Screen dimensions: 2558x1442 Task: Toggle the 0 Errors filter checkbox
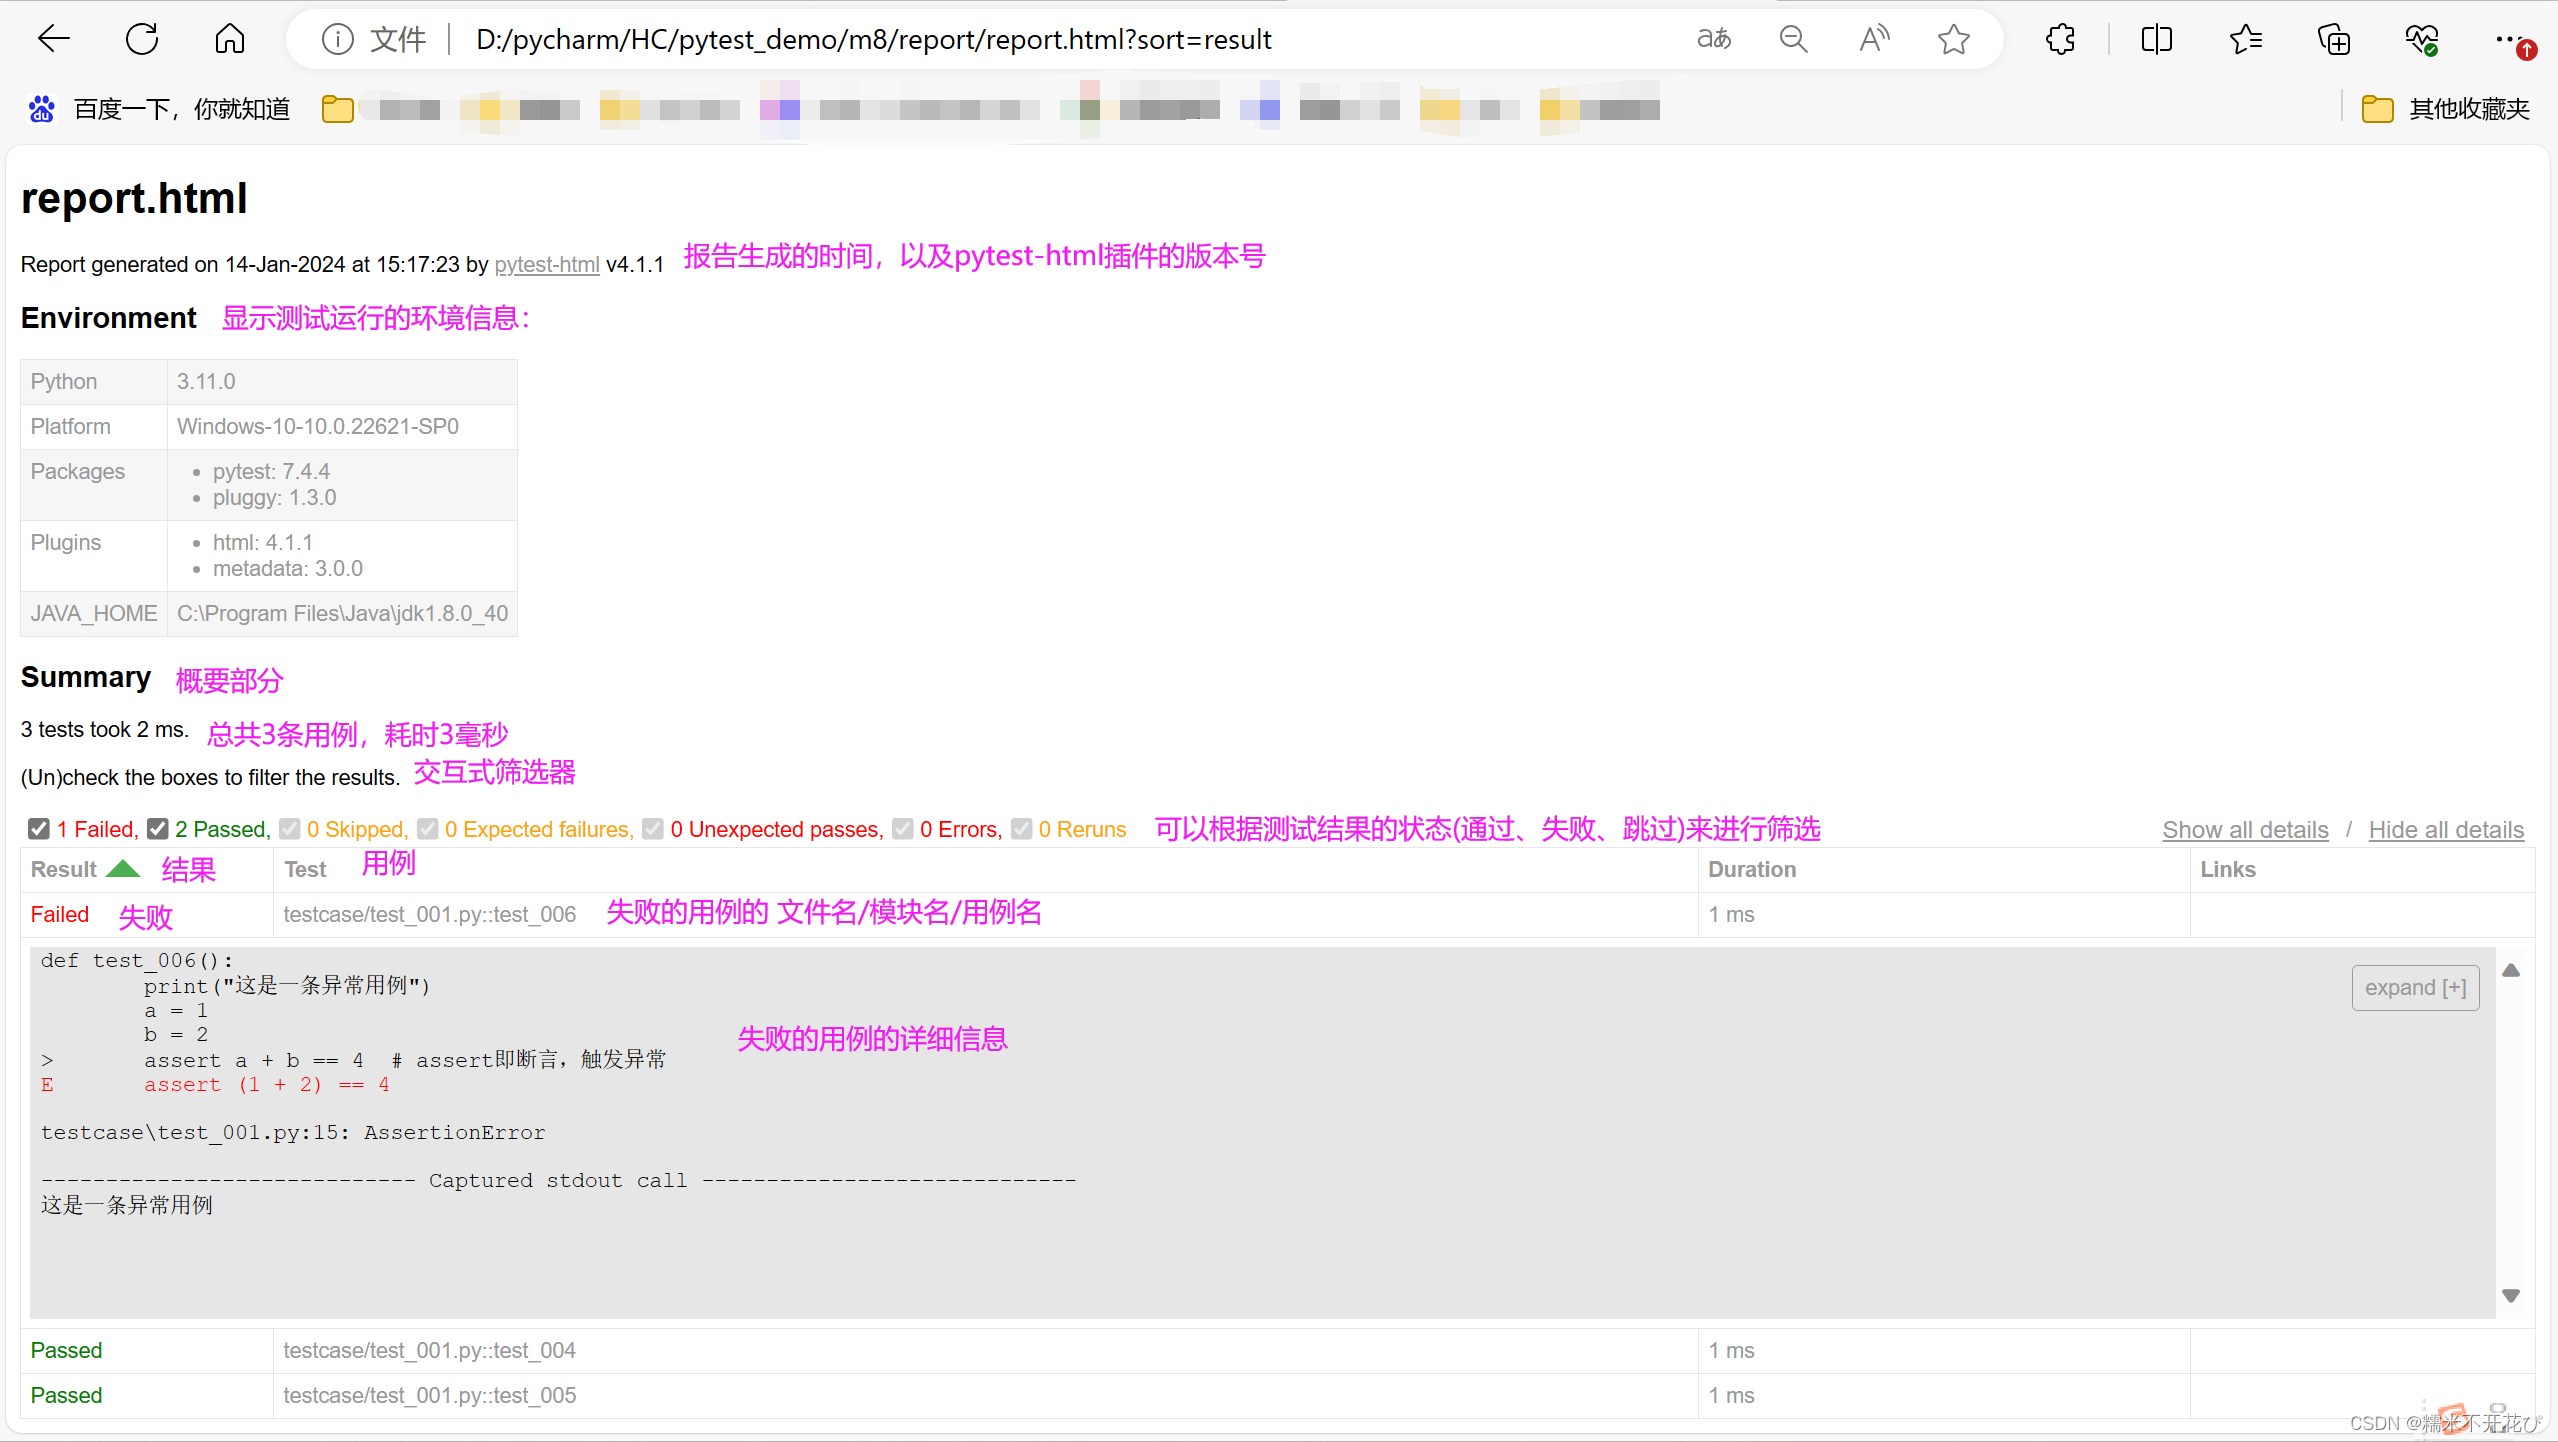[903, 828]
